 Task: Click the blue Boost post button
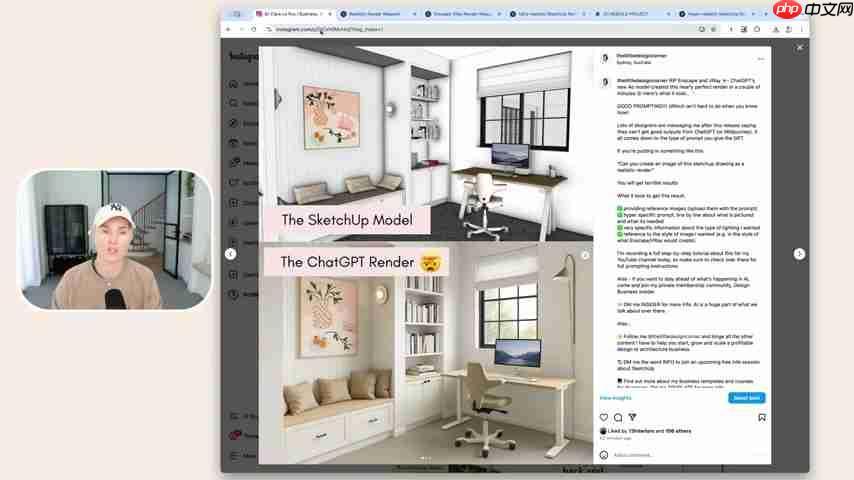(746, 398)
